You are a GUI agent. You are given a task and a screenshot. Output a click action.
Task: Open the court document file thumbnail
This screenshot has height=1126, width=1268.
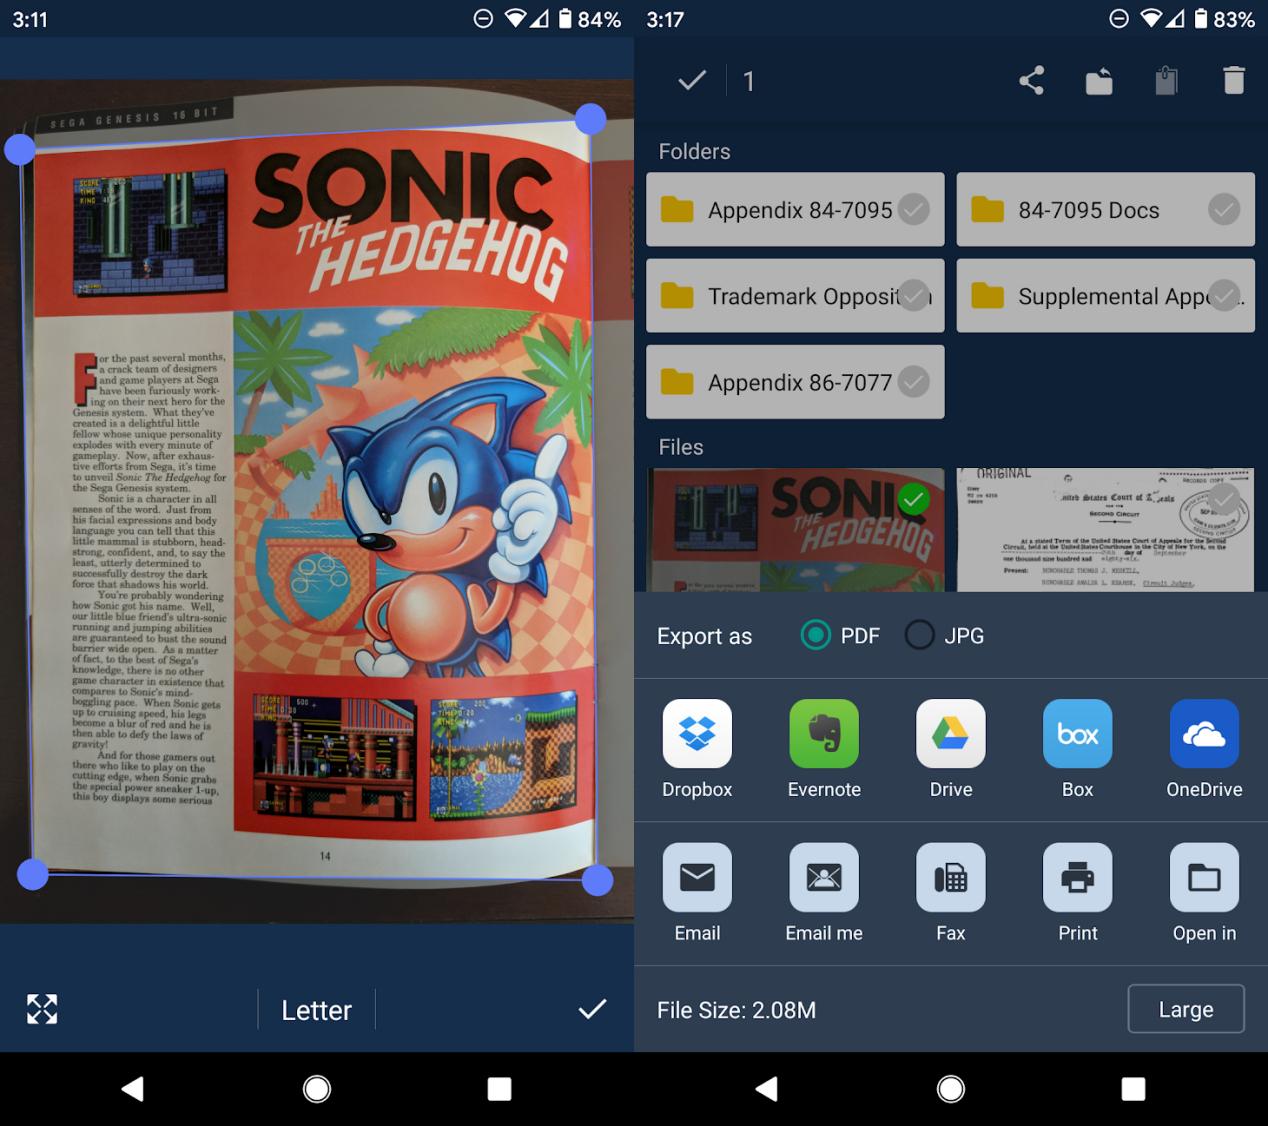pos(1105,529)
